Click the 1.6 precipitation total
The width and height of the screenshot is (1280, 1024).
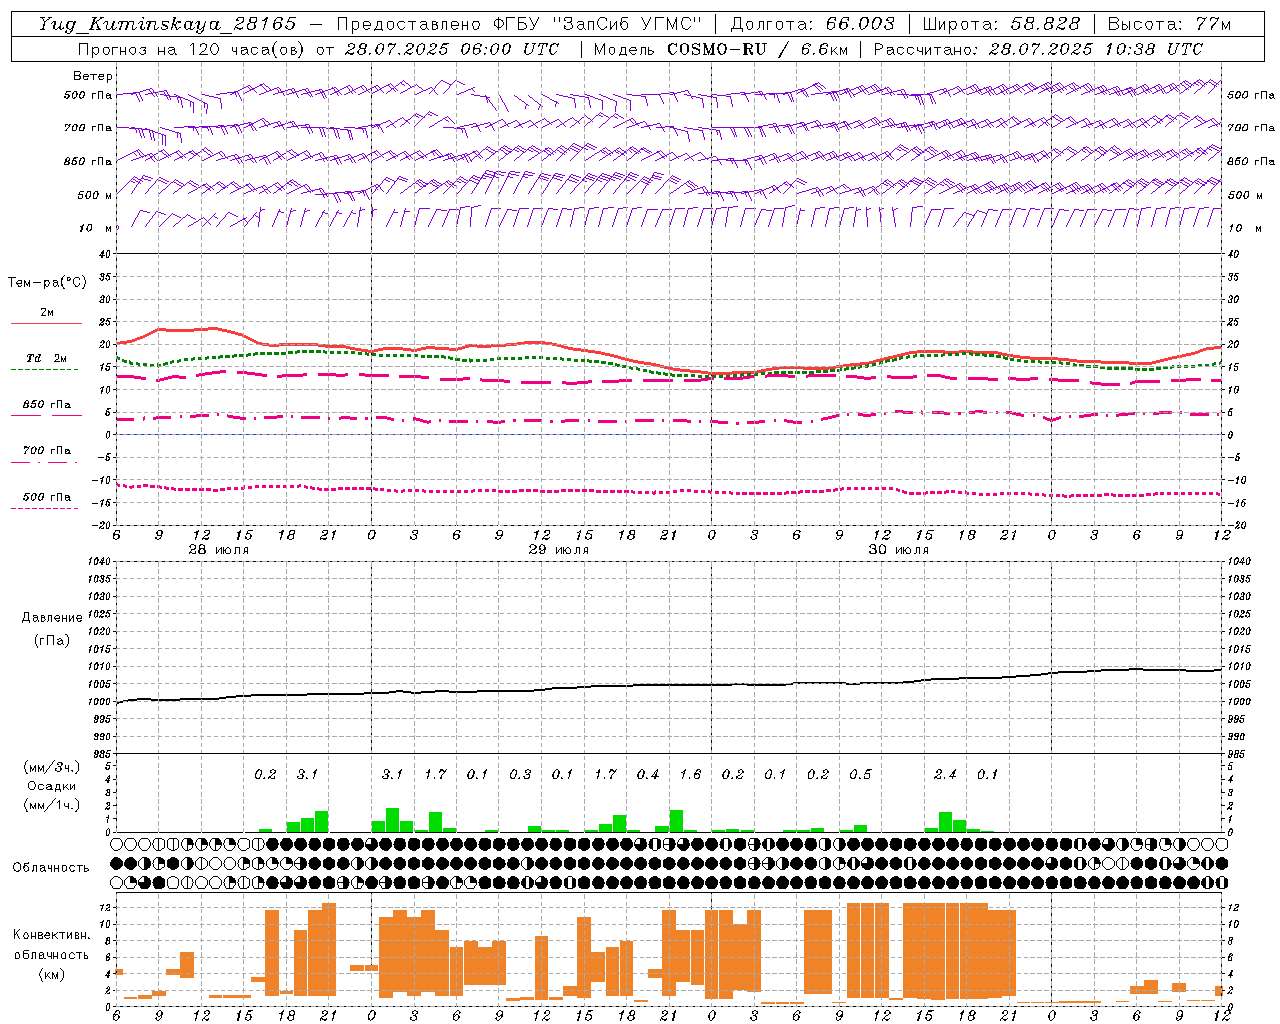coord(690,774)
